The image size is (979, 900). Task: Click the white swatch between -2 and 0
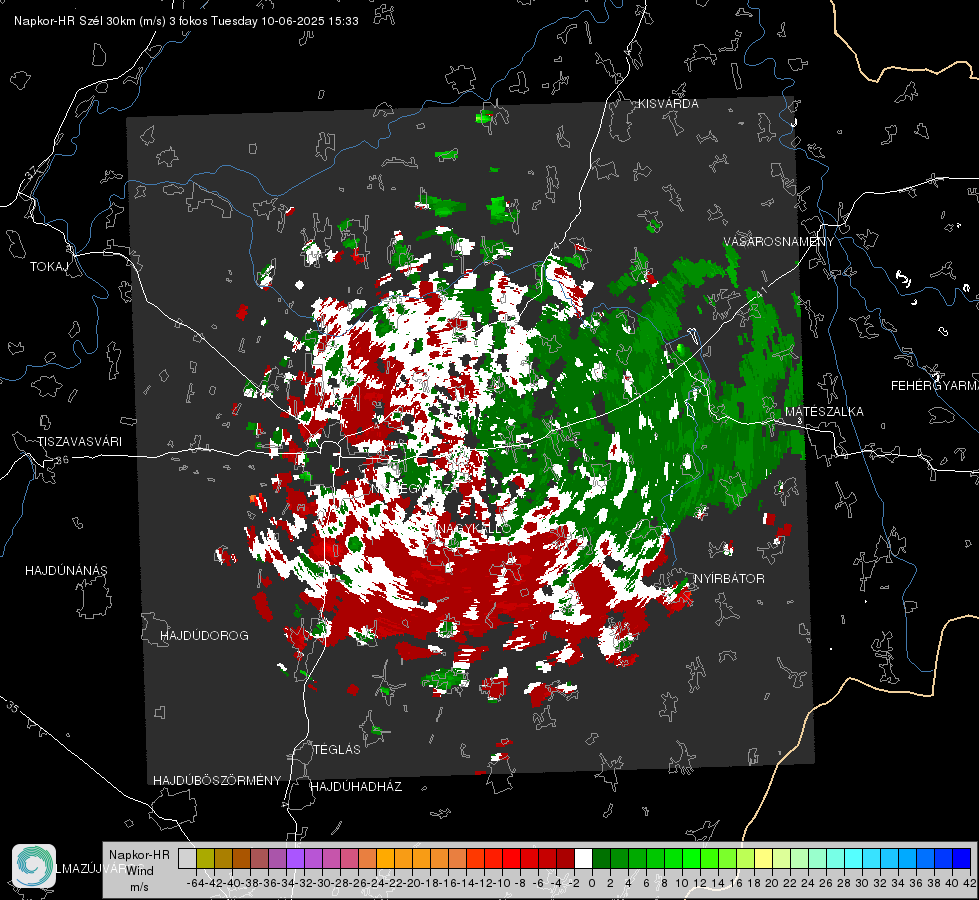click(583, 858)
